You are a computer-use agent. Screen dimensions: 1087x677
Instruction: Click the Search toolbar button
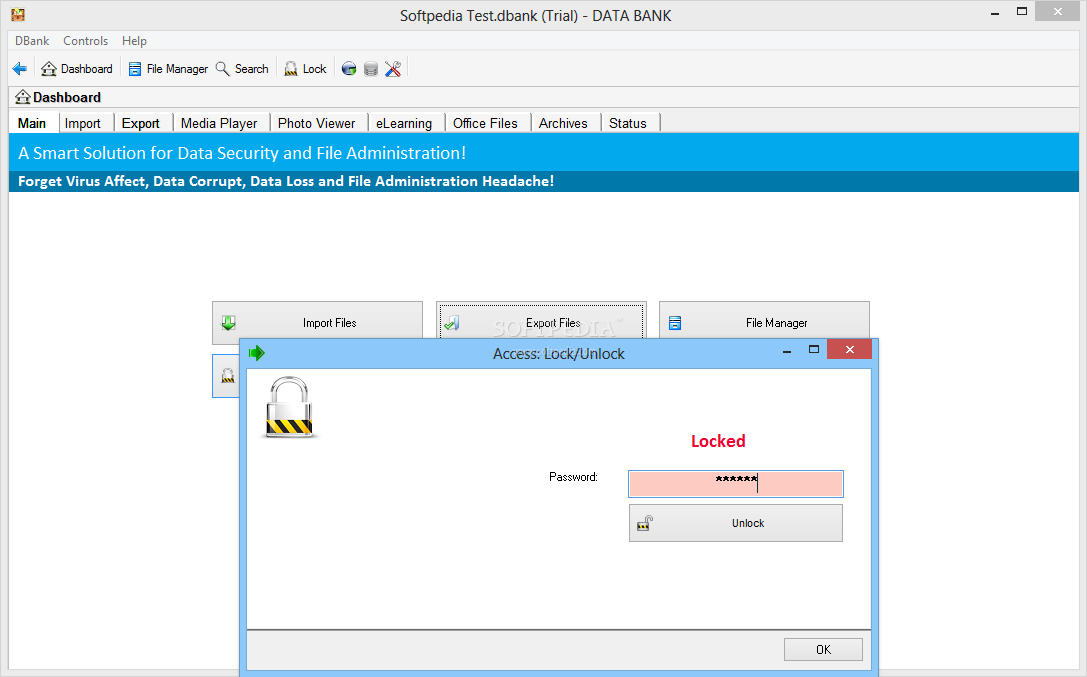[x=242, y=69]
